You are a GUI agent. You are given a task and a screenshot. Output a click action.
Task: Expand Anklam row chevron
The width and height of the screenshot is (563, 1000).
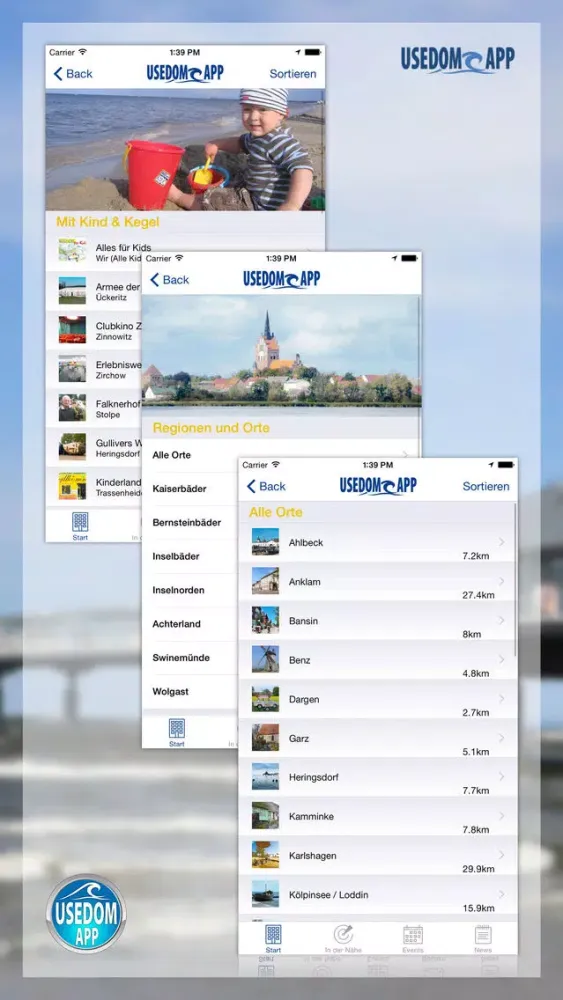click(502, 581)
